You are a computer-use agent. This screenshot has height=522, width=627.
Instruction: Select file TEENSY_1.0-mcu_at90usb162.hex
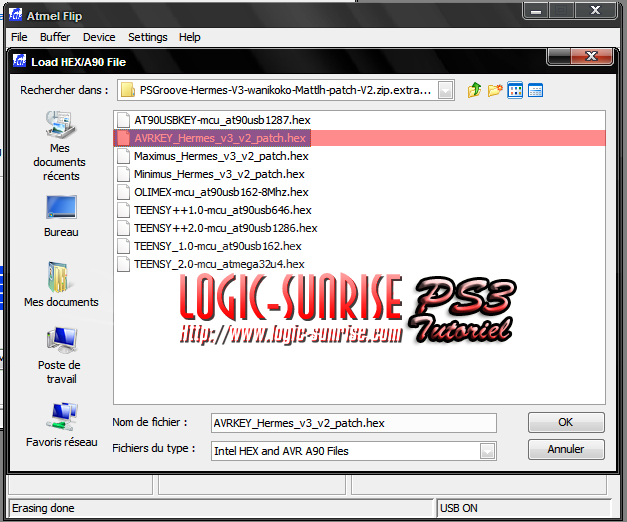218,246
